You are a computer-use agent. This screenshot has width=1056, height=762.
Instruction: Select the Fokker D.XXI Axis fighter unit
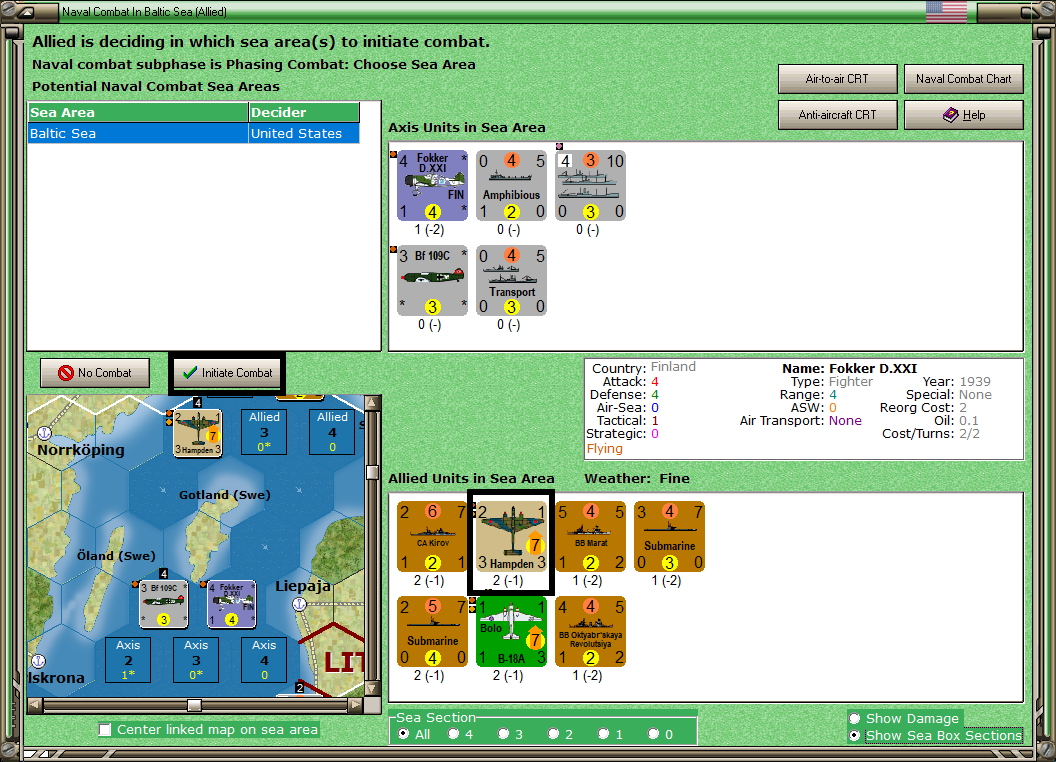(x=432, y=185)
